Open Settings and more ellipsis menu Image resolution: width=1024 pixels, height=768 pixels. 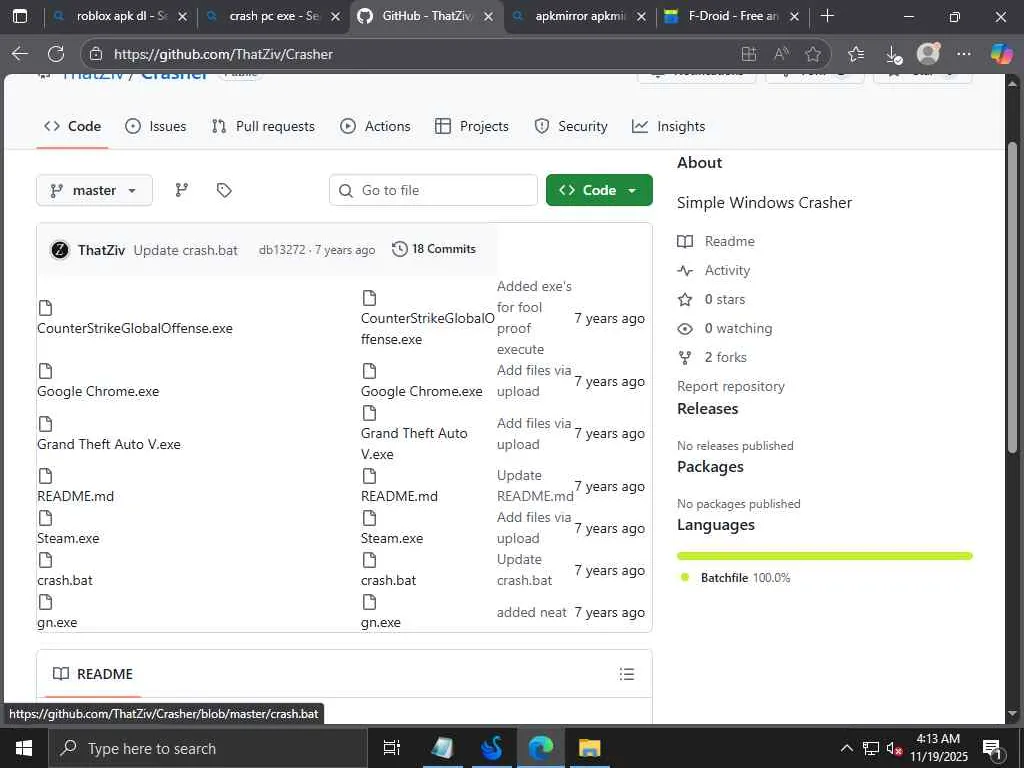(963, 54)
